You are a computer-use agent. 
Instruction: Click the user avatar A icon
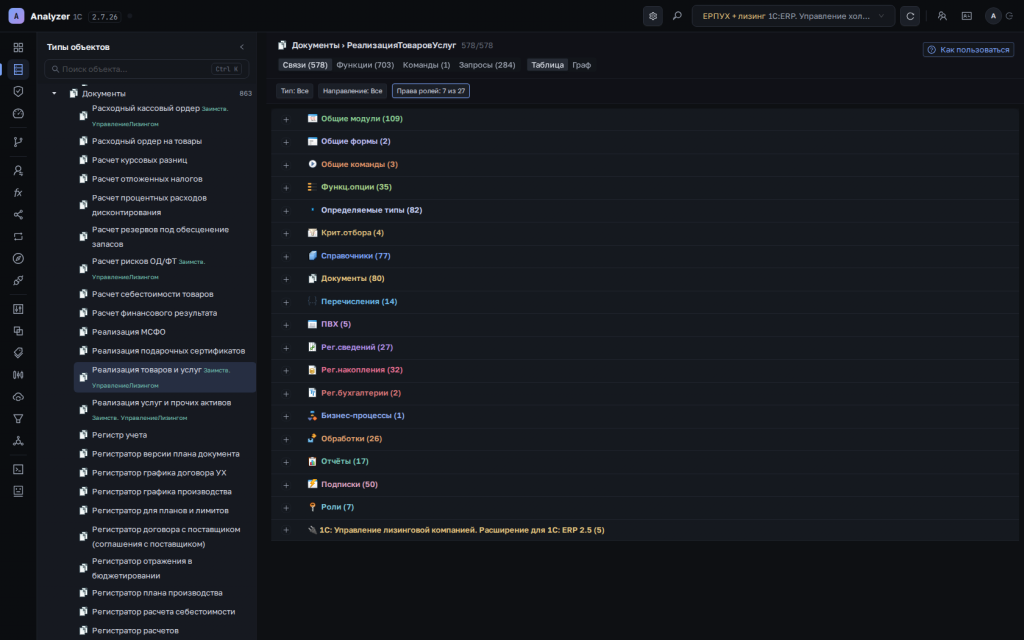(993, 16)
